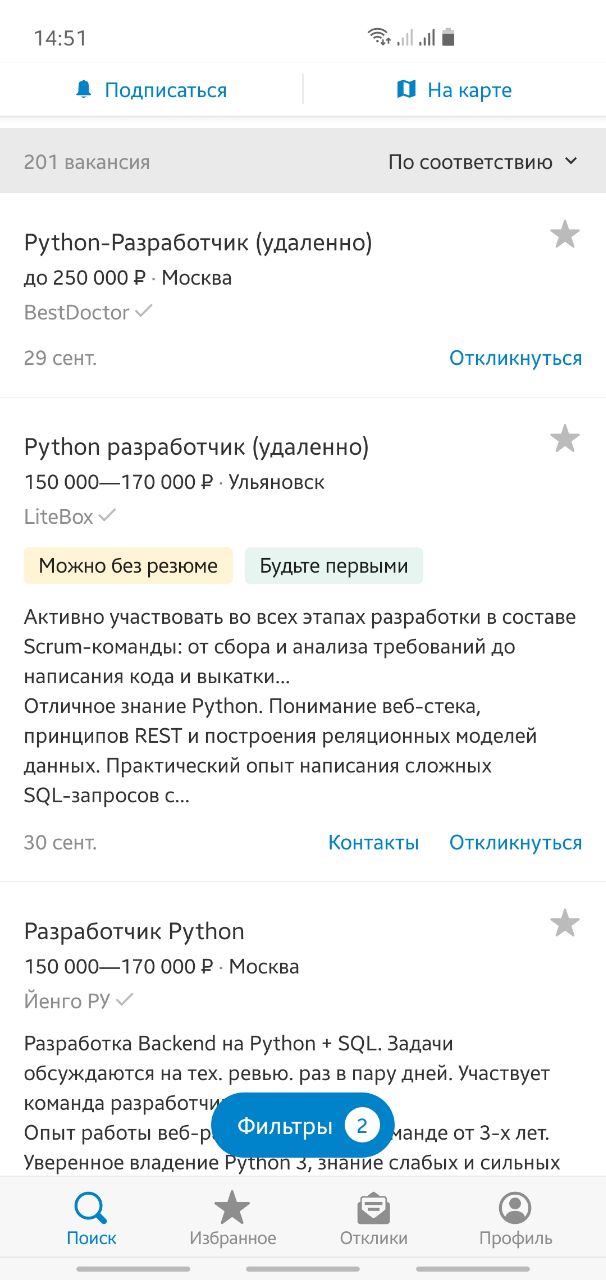The width and height of the screenshot is (606, 1280).
Task: Respond to BestDoctor vacancy via Откликнуться
Action: pyautogui.click(x=515, y=358)
